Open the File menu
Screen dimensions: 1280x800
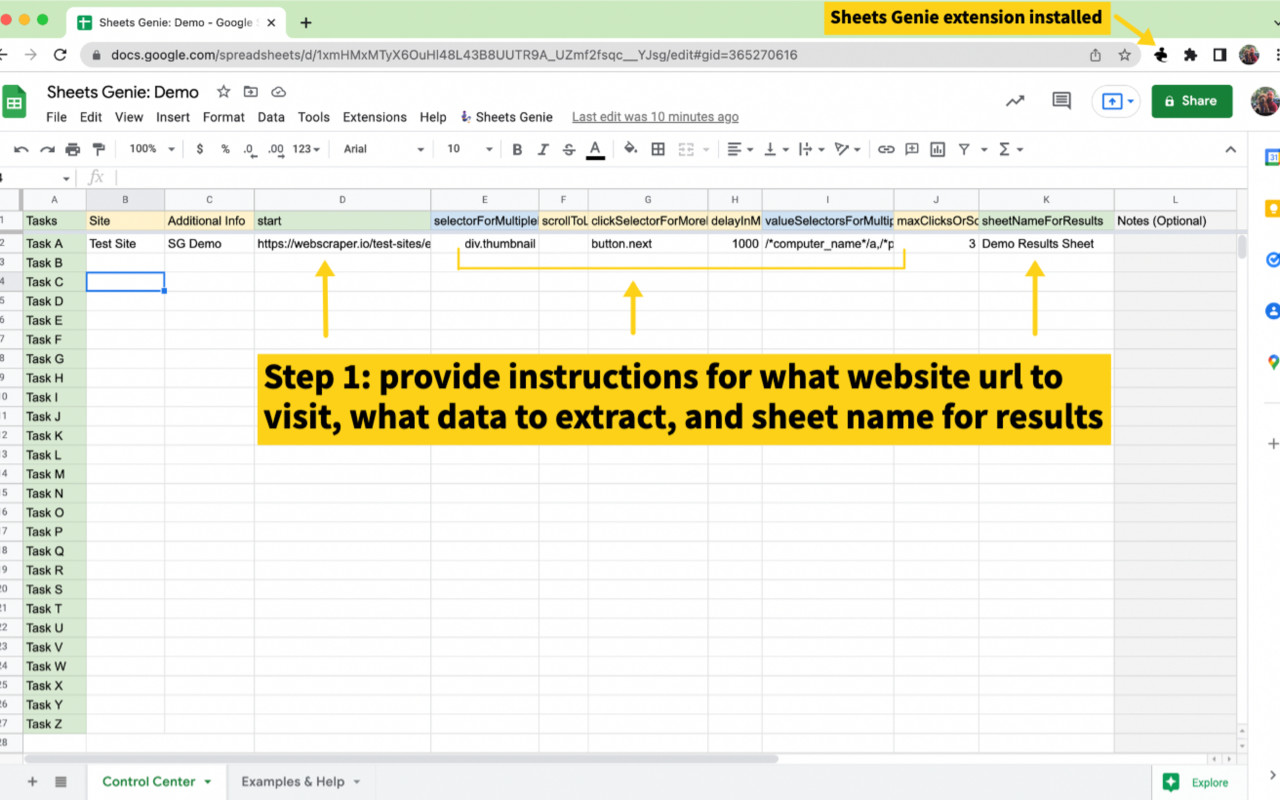click(x=57, y=117)
